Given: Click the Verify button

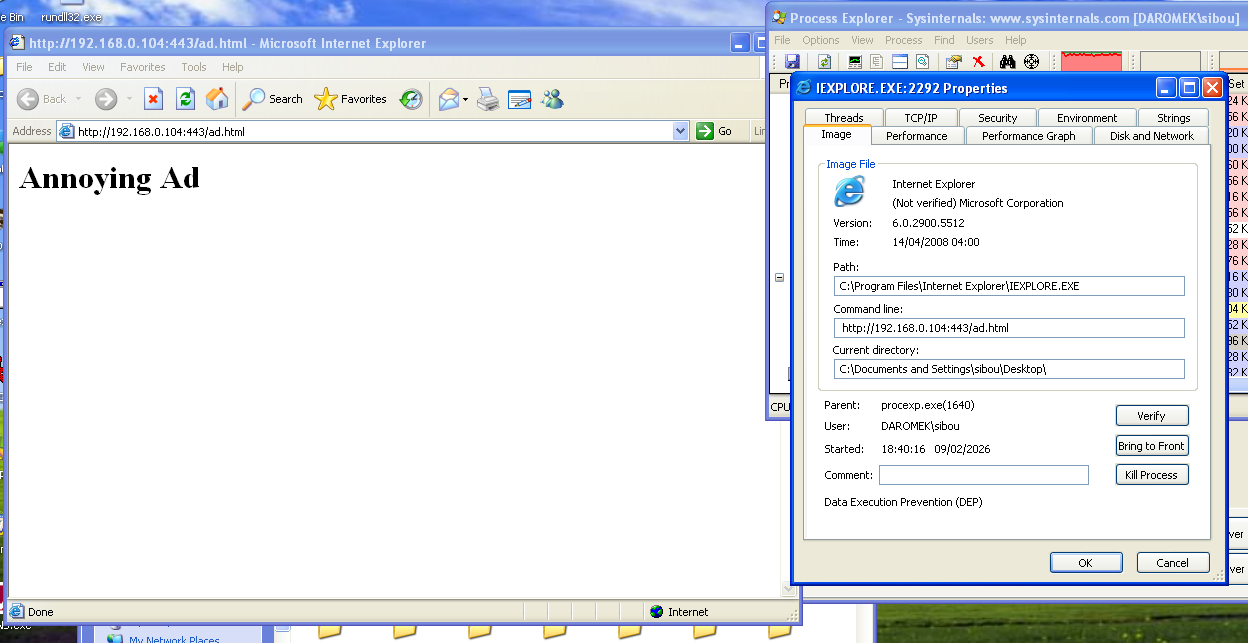Looking at the screenshot, I should pyautogui.click(x=1152, y=416).
